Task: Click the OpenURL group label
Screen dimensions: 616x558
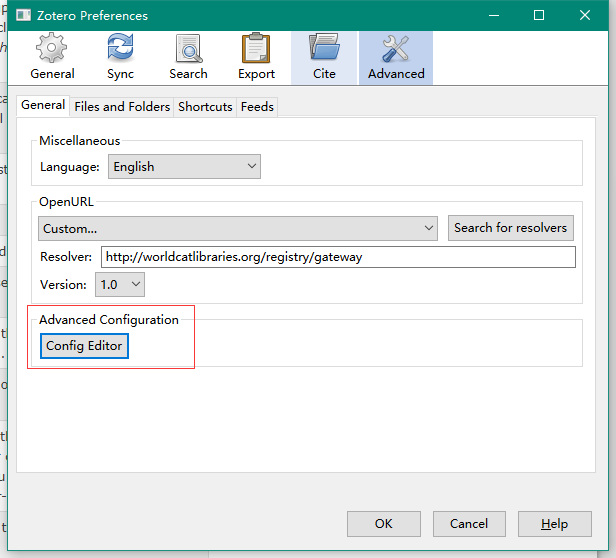Action: (66, 202)
